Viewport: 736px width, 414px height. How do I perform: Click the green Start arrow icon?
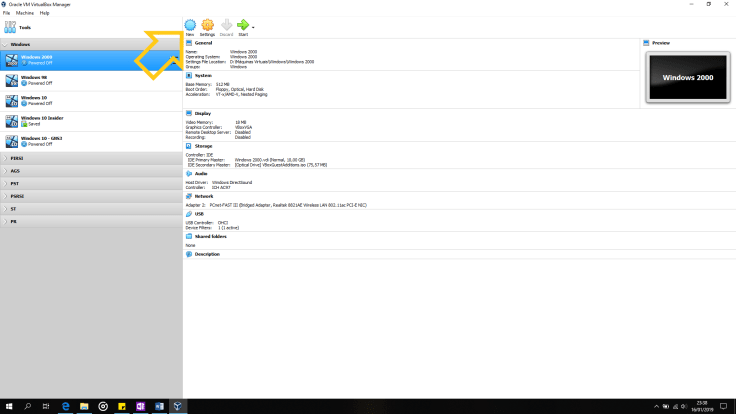tap(242, 25)
